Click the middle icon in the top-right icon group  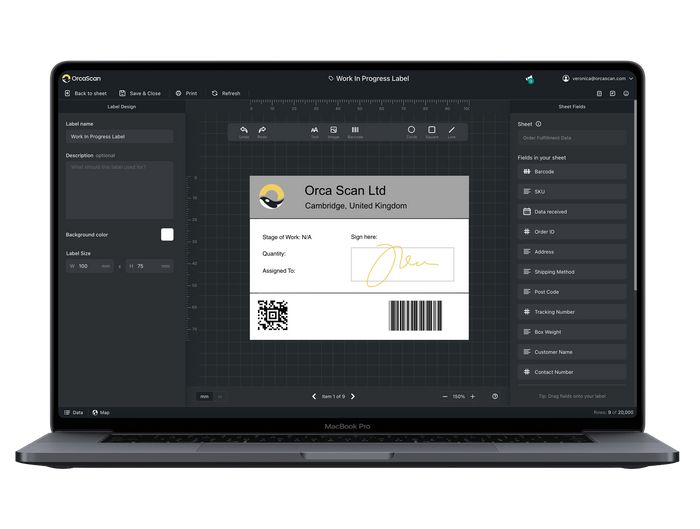click(x=612, y=93)
